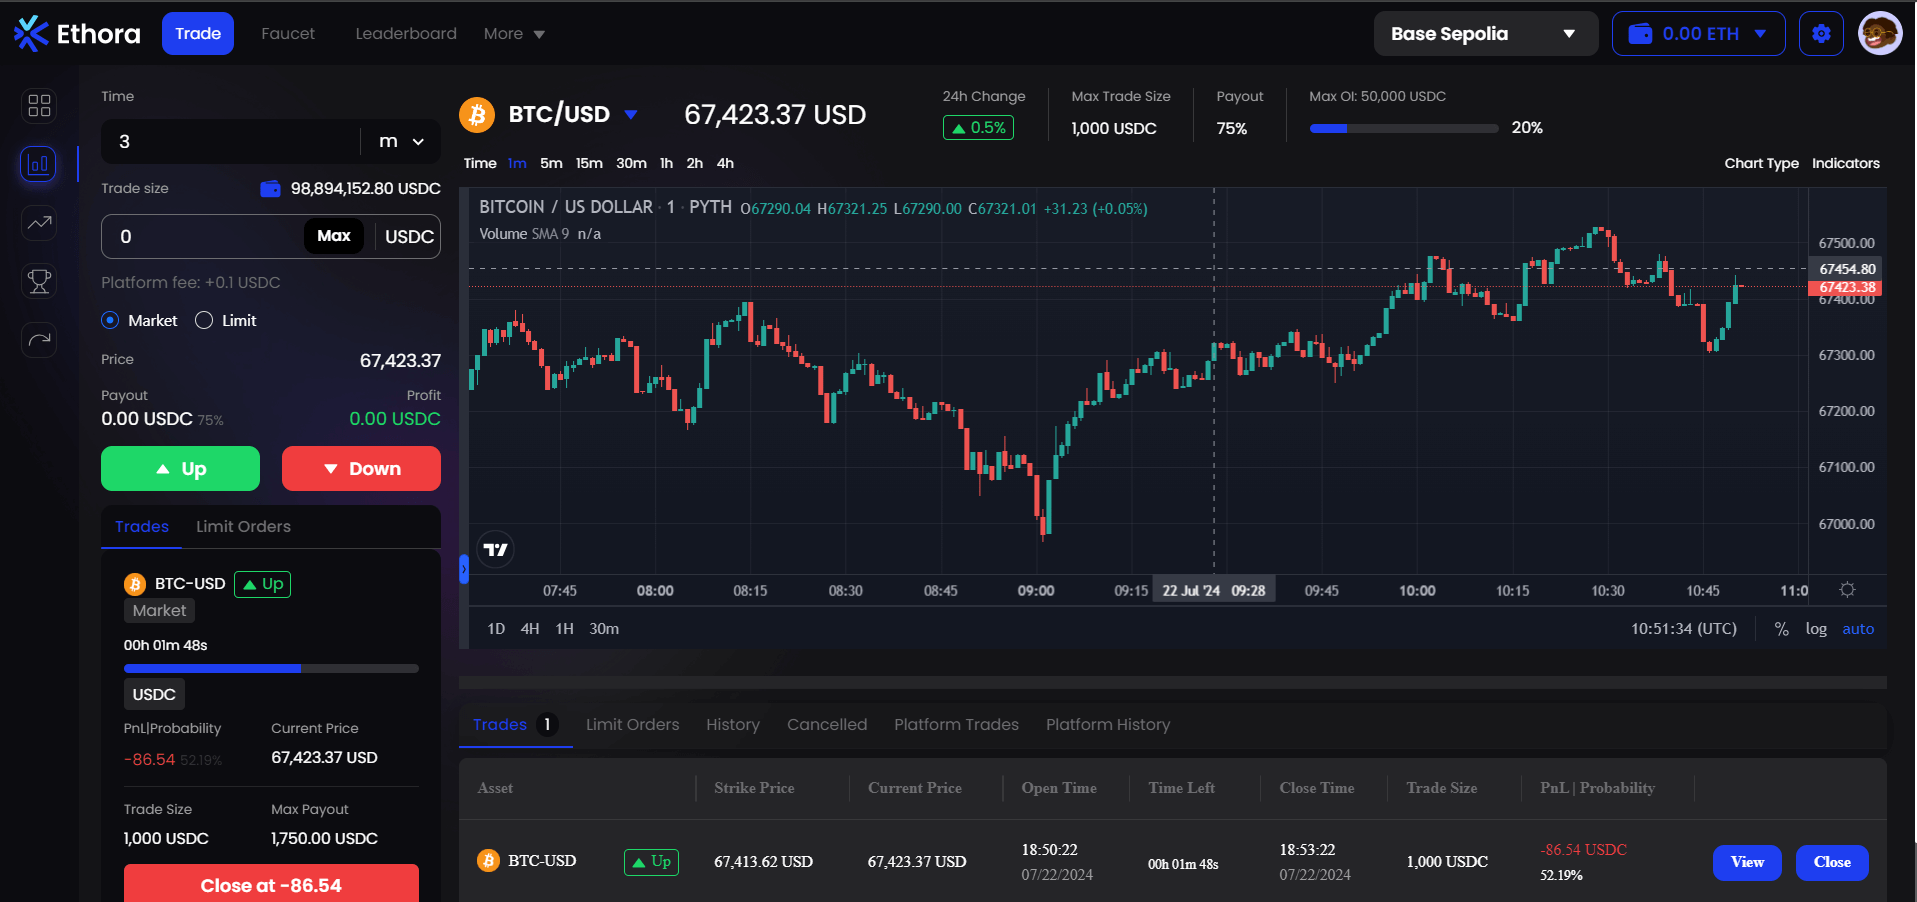Image resolution: width=1917 pixels, height=902 pixels.
Task: Click the trade size input field
Action: click(200, 237)
